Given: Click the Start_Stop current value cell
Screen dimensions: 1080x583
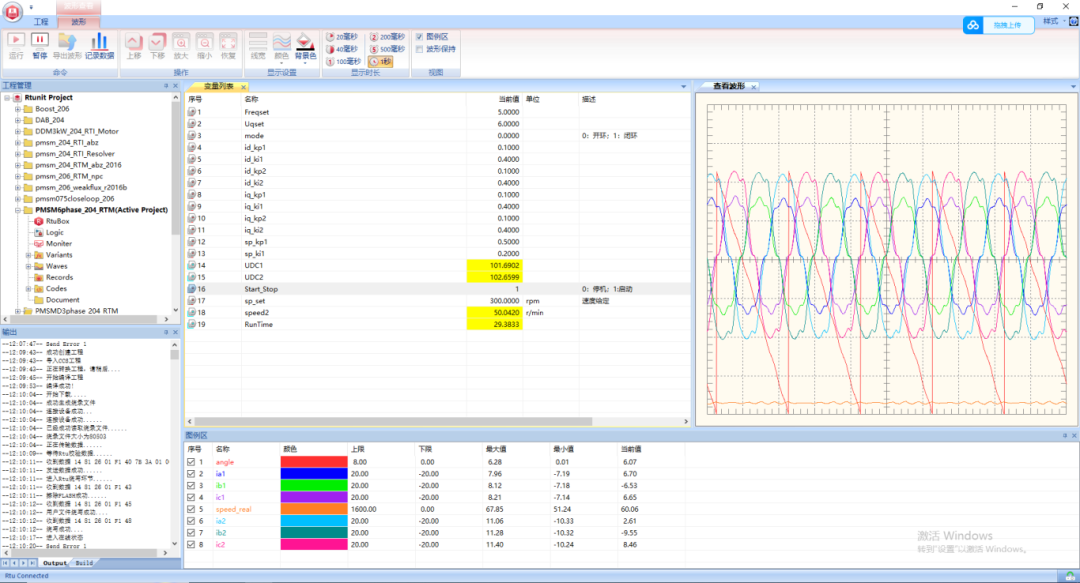Looking at the screenshot, I should click(493, 288).
